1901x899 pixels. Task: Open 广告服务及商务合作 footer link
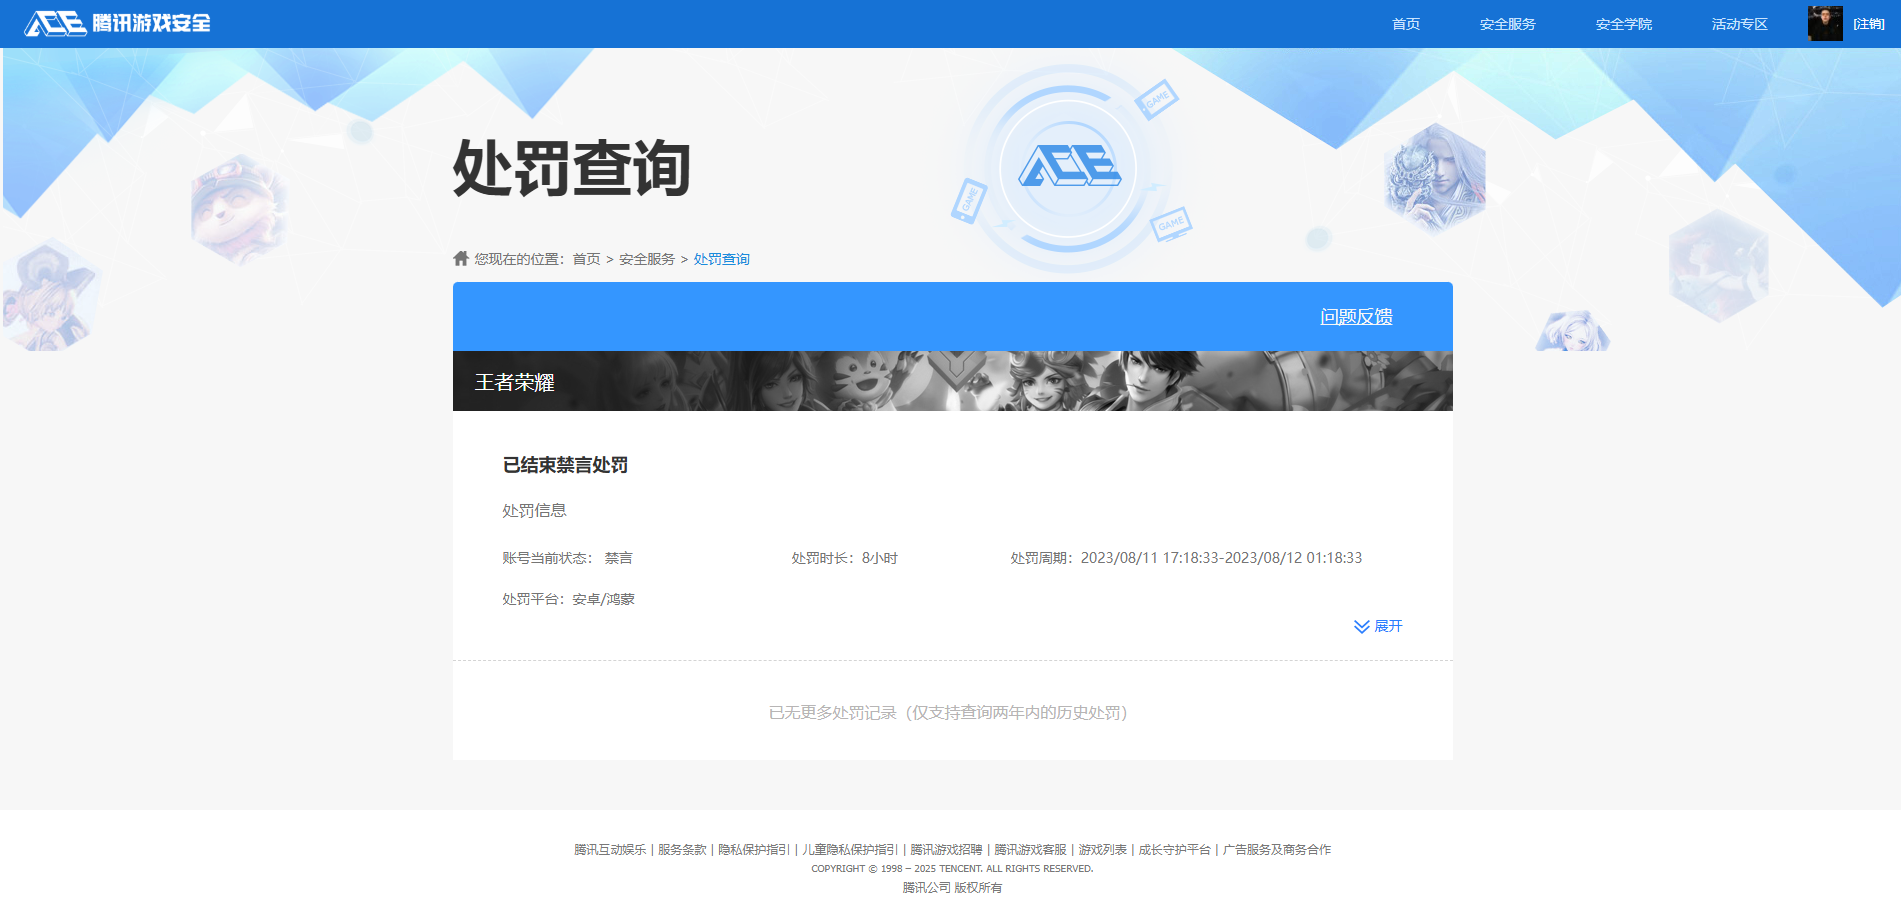coord(1276,850)
